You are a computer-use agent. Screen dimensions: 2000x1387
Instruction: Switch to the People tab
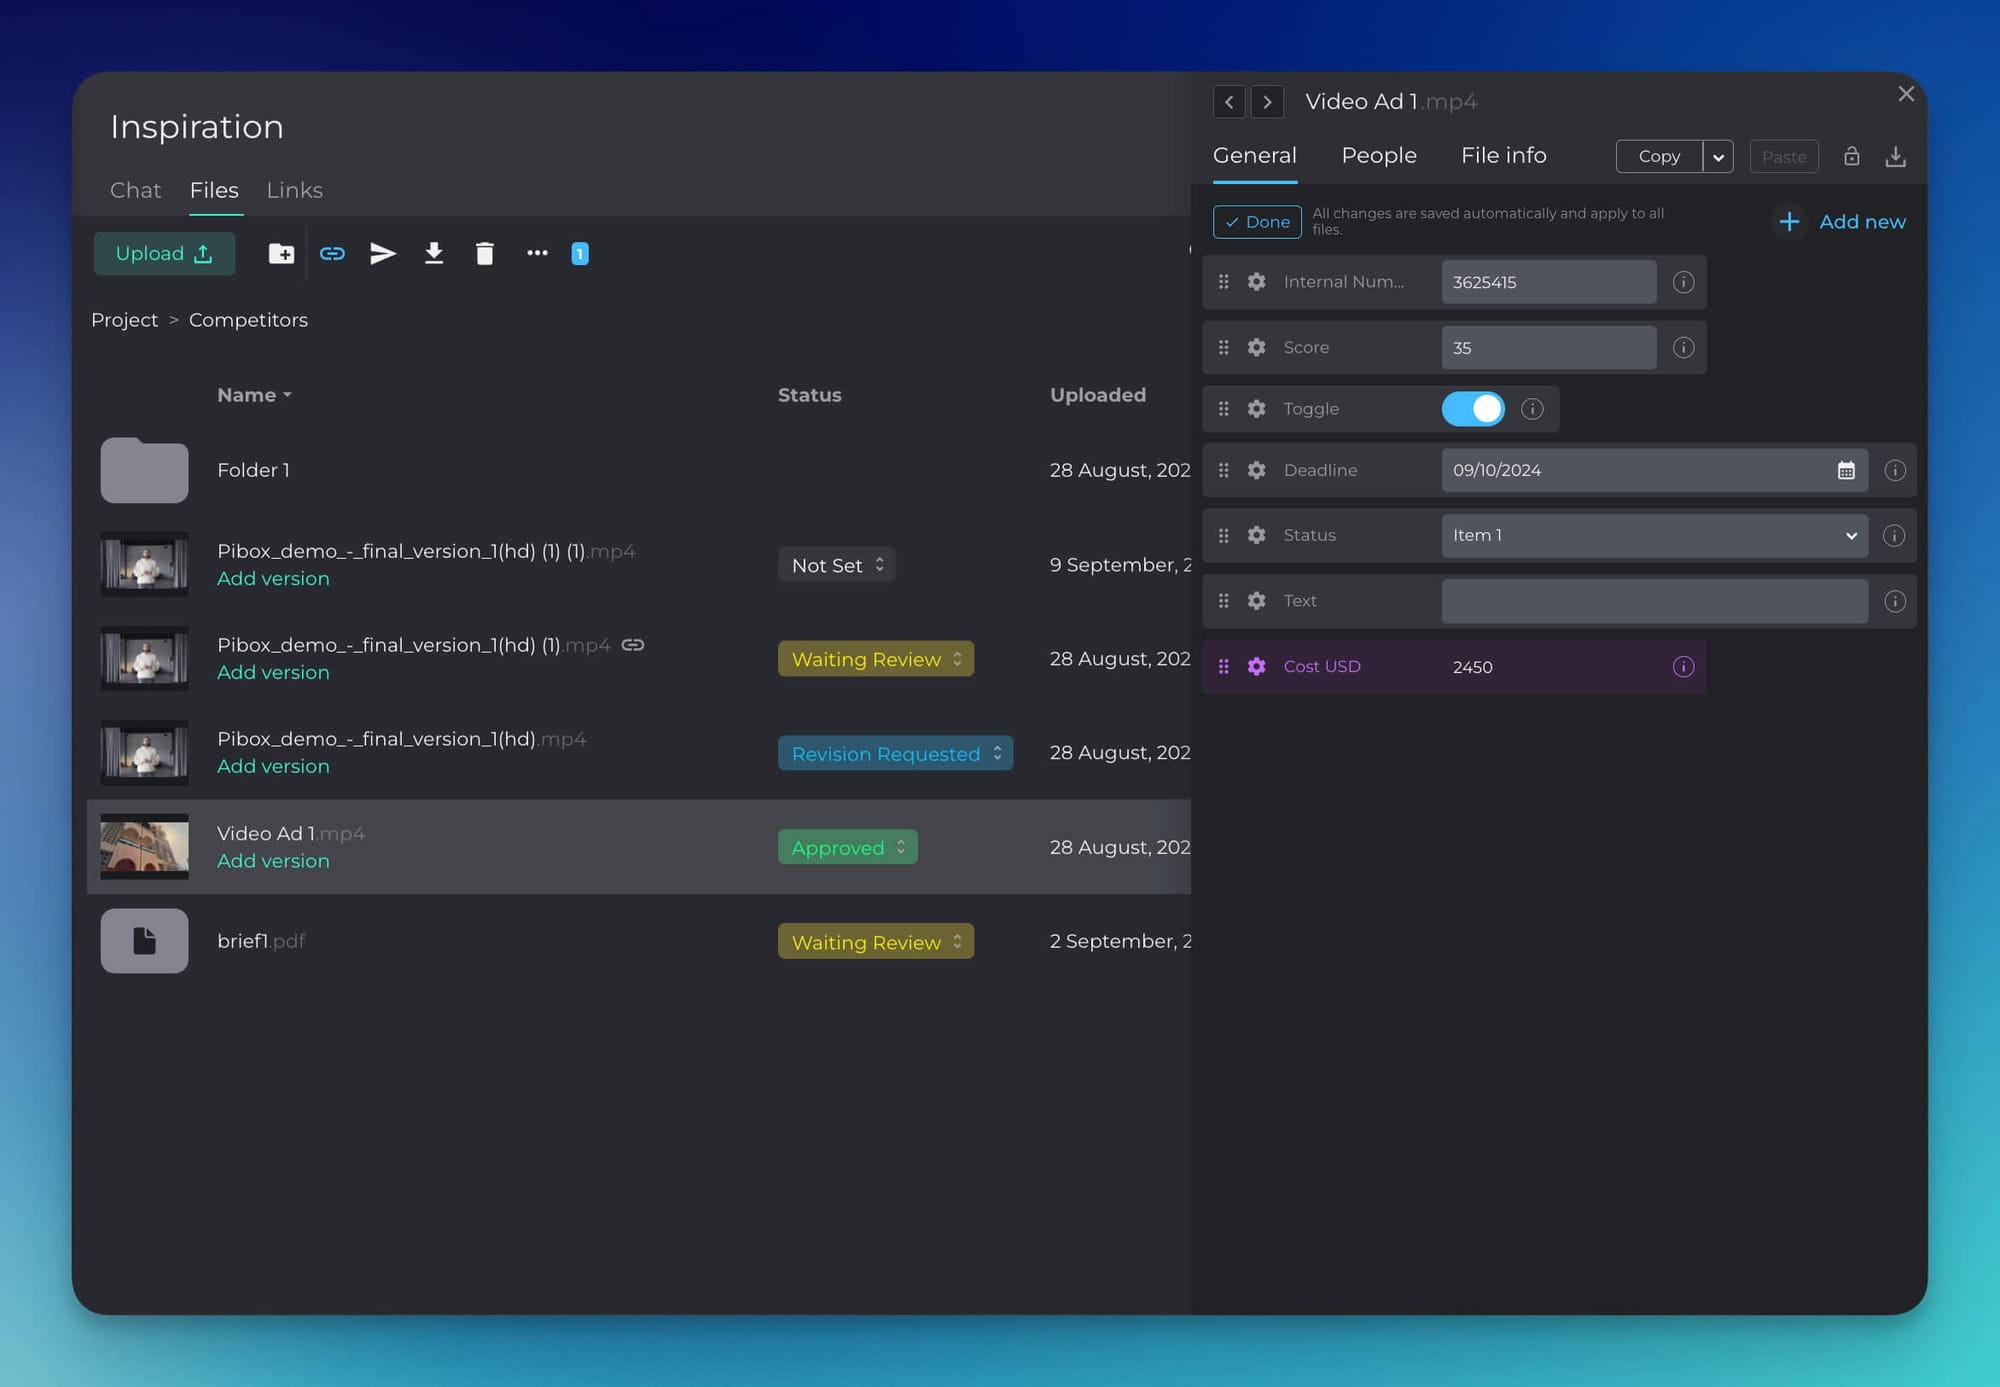pyautogui.click(x=1378, y=155)
